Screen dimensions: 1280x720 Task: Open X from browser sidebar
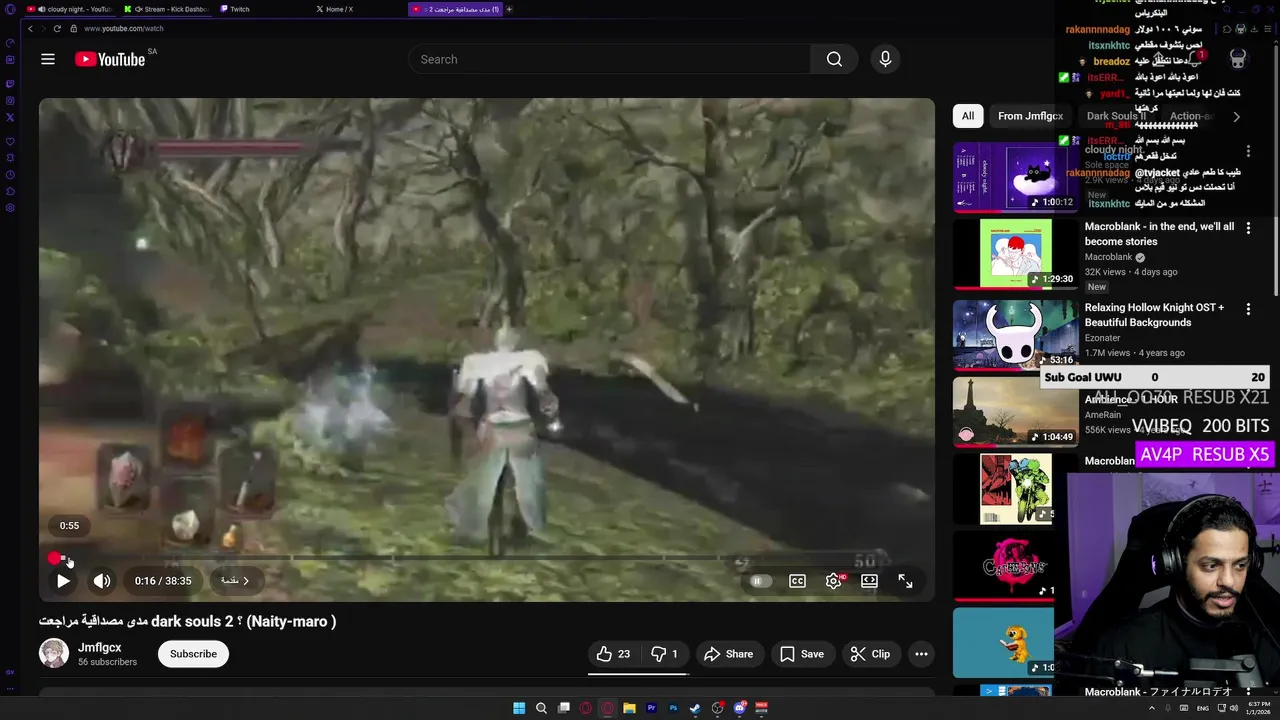[10, 117]
